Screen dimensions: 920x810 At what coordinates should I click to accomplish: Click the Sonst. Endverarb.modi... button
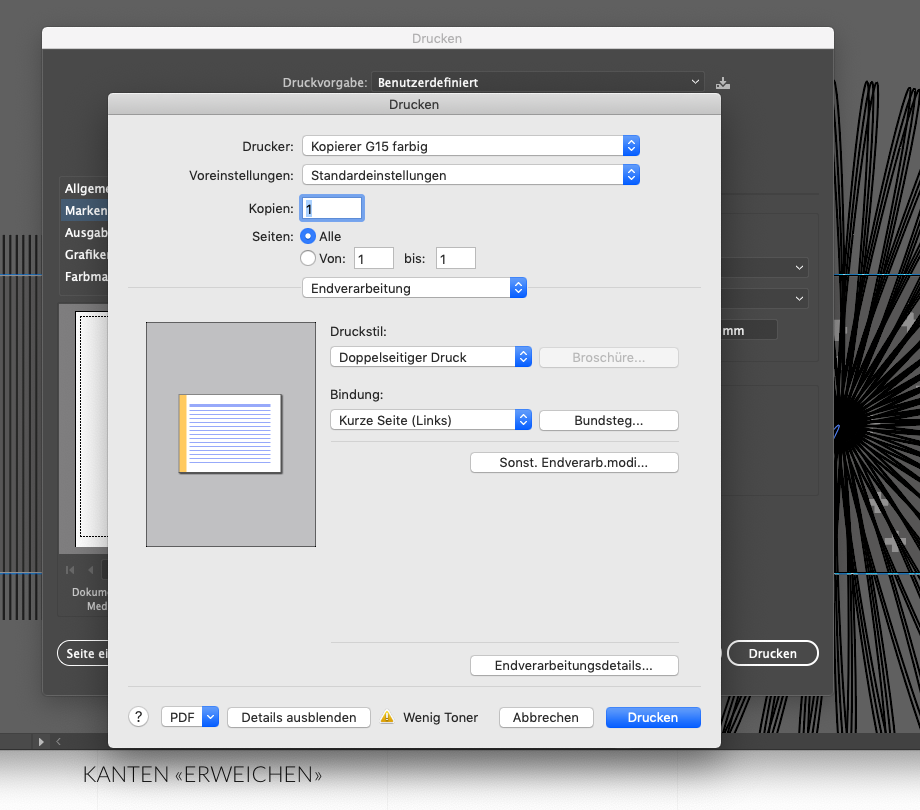(574, 463)
